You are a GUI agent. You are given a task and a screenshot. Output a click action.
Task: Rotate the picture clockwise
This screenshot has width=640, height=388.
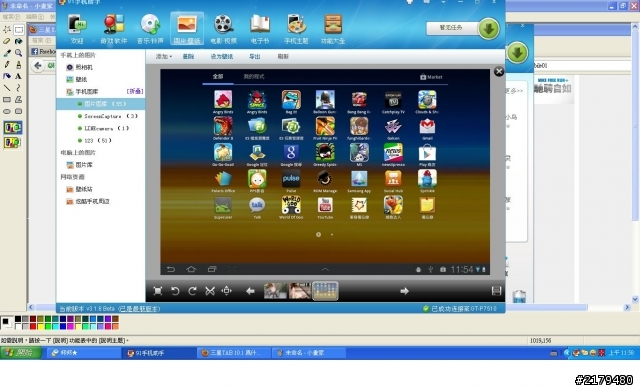coord(192,291)
